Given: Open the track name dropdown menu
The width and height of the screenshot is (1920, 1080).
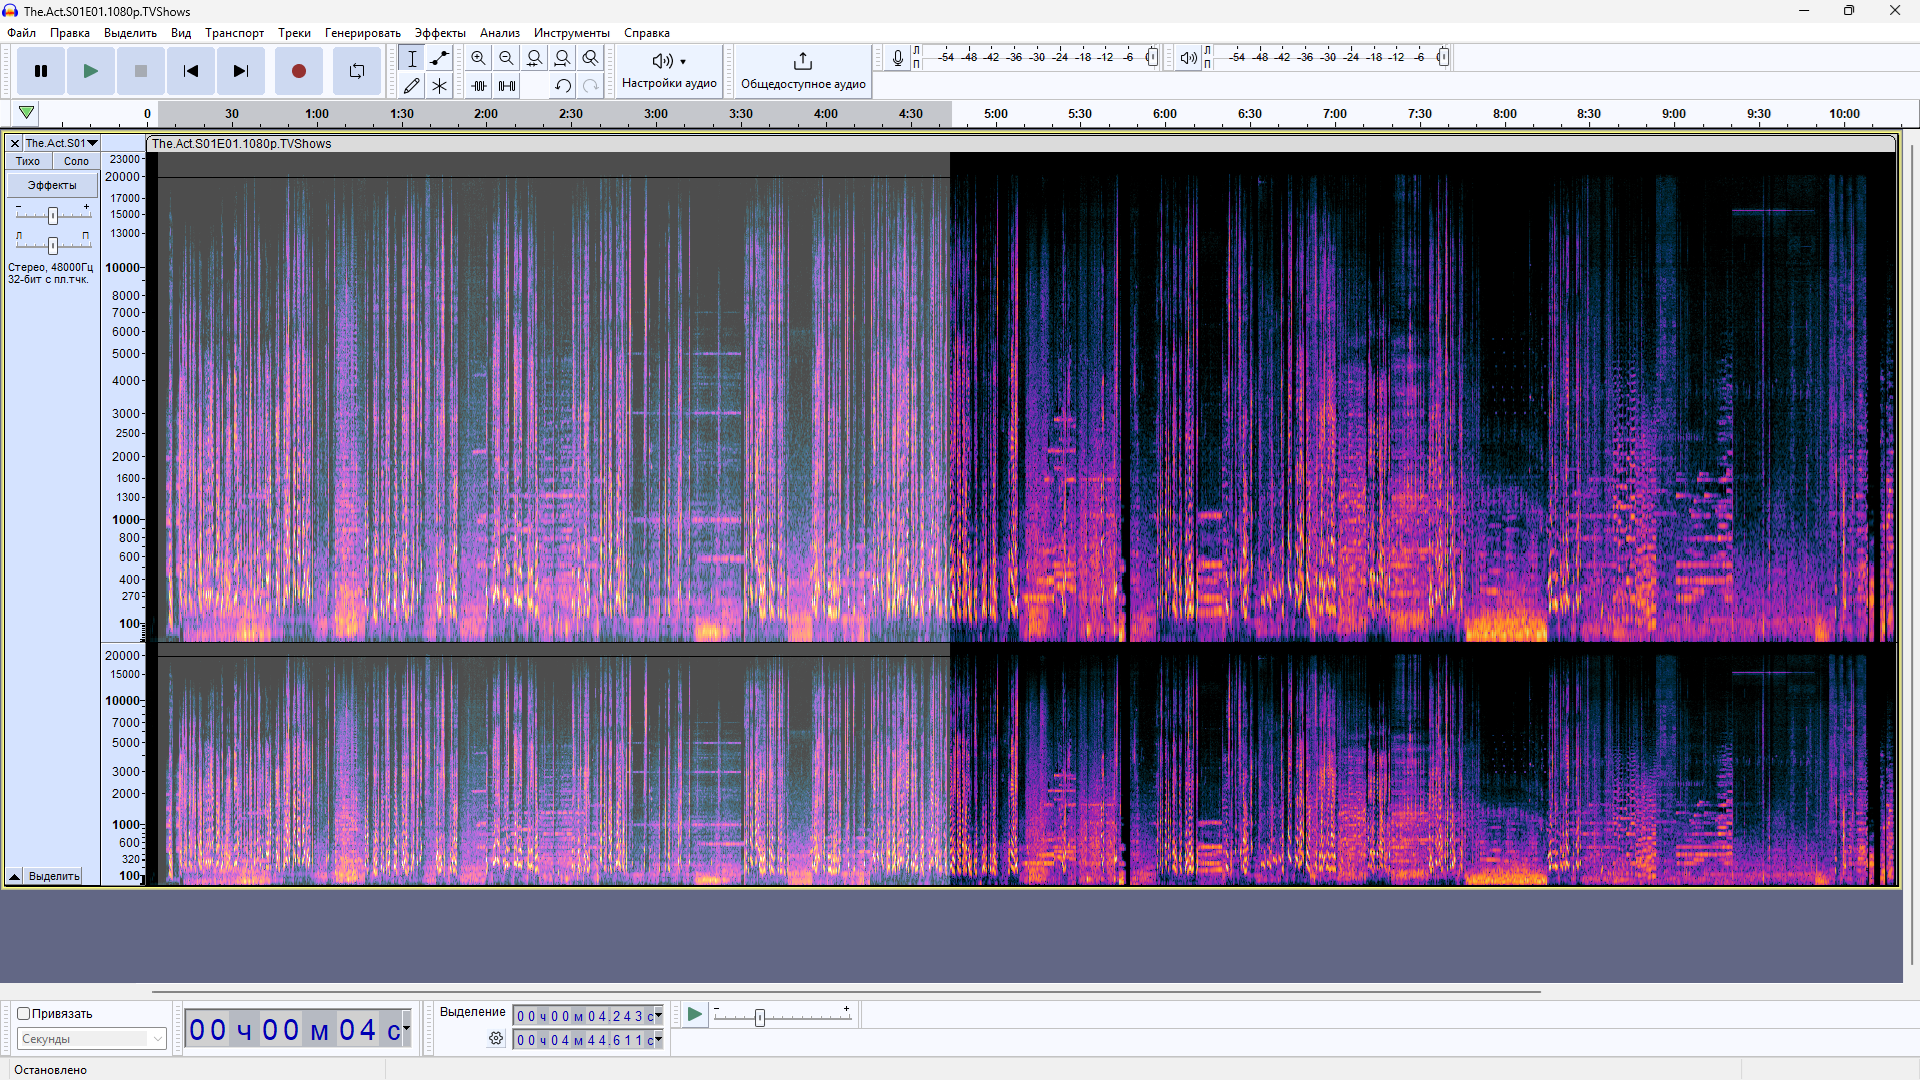Looking at the screenshot, I should tap(61, 143).
